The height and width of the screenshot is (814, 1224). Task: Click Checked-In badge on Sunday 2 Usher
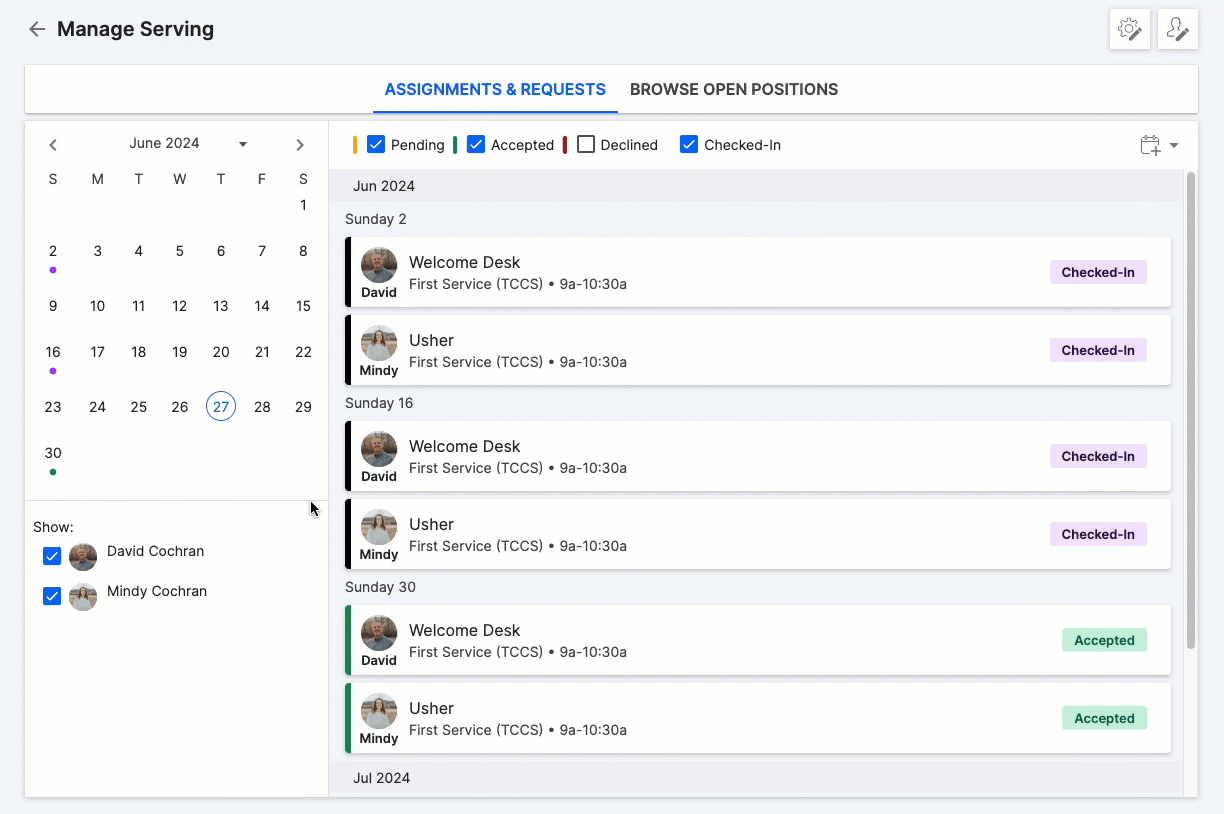click(x=1098, y=350)
